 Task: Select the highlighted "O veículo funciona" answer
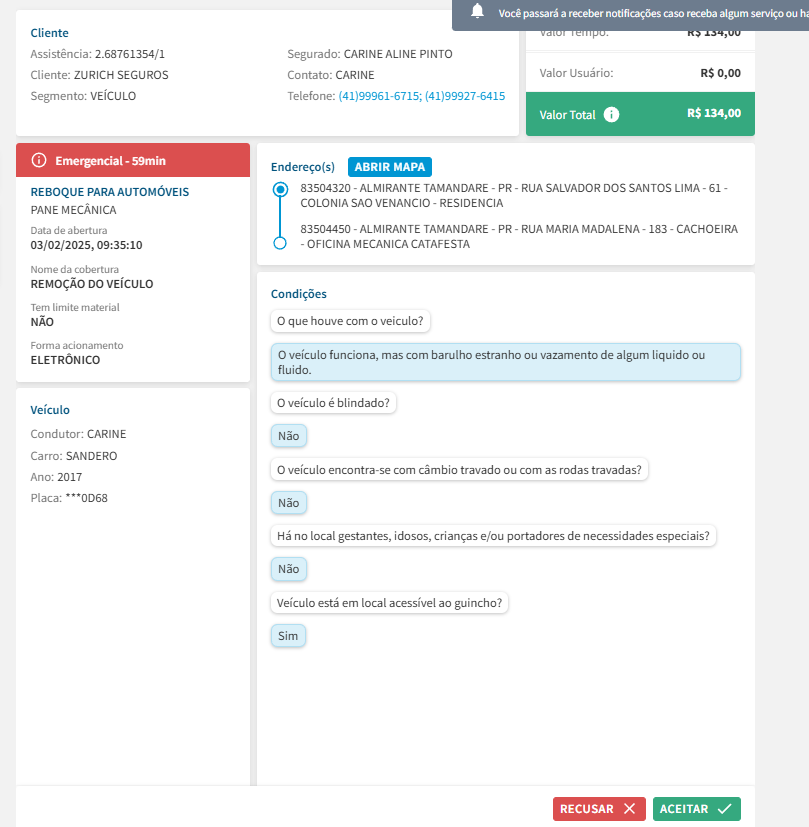coord(505,362)
